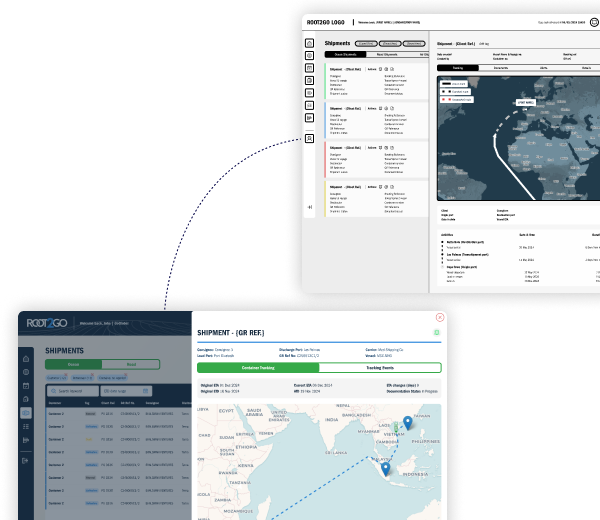Click the port label marker on dark map
The height and width of the screenshot is (520, 600).
[x=525, y=103]
